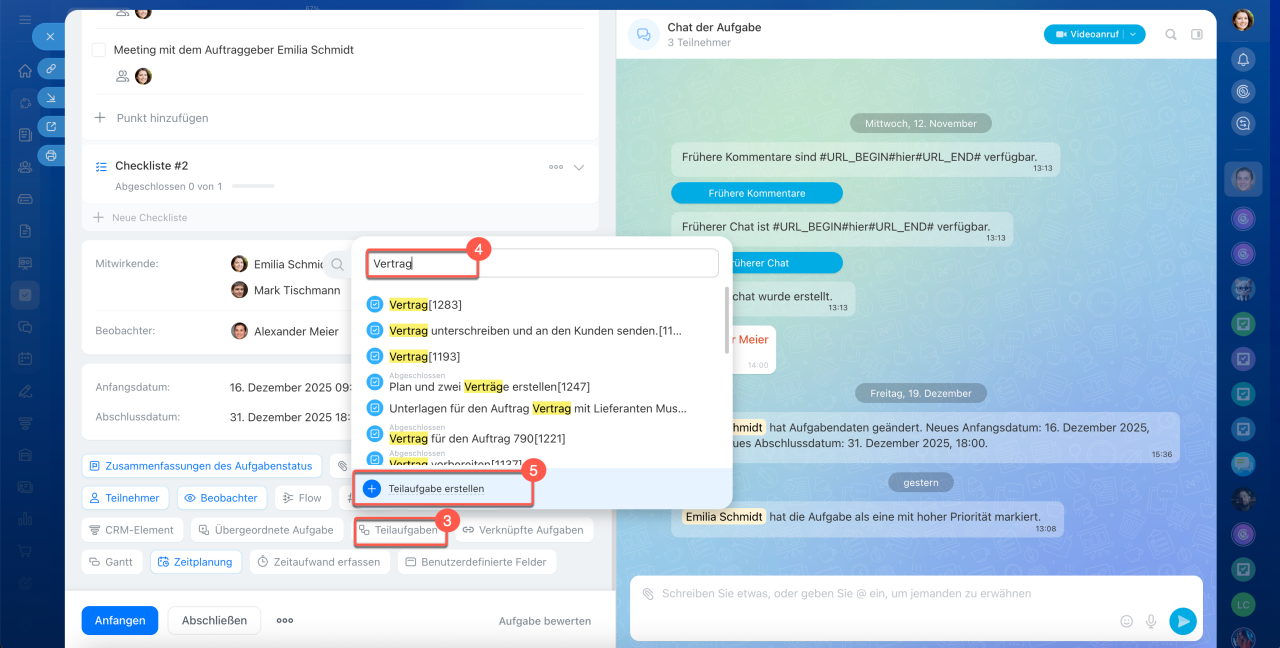Open the LC avatar chat in the right bar
The image size is (1280, 648).
(x=1243, y=605)
